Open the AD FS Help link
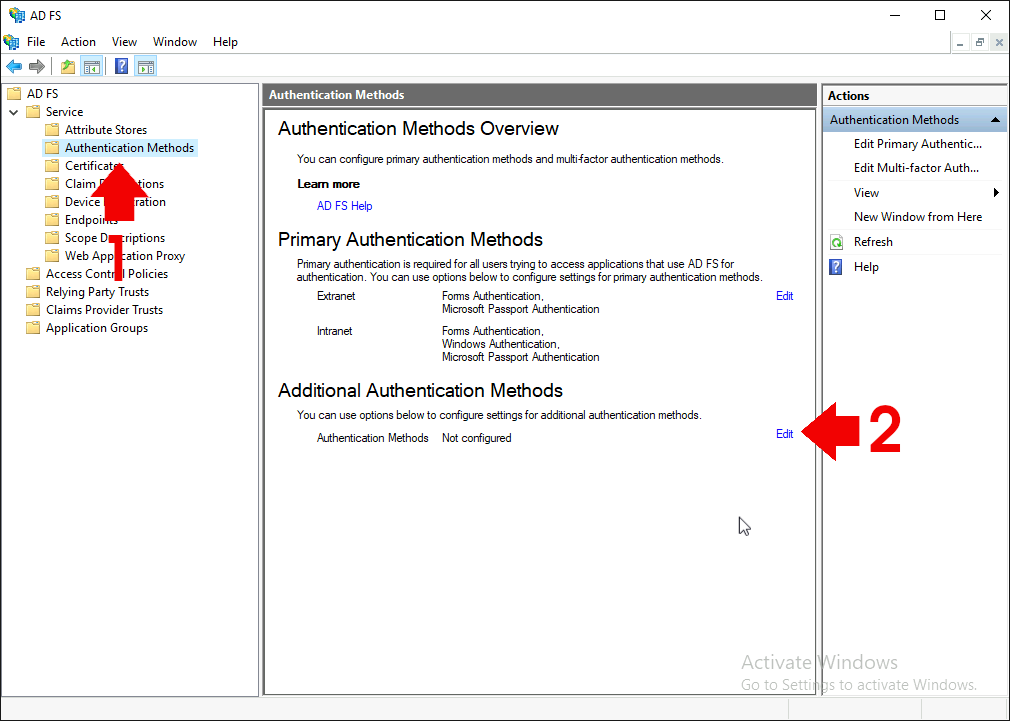The height and width of the screenshot is (721, 1010). [x=345, y=206]
